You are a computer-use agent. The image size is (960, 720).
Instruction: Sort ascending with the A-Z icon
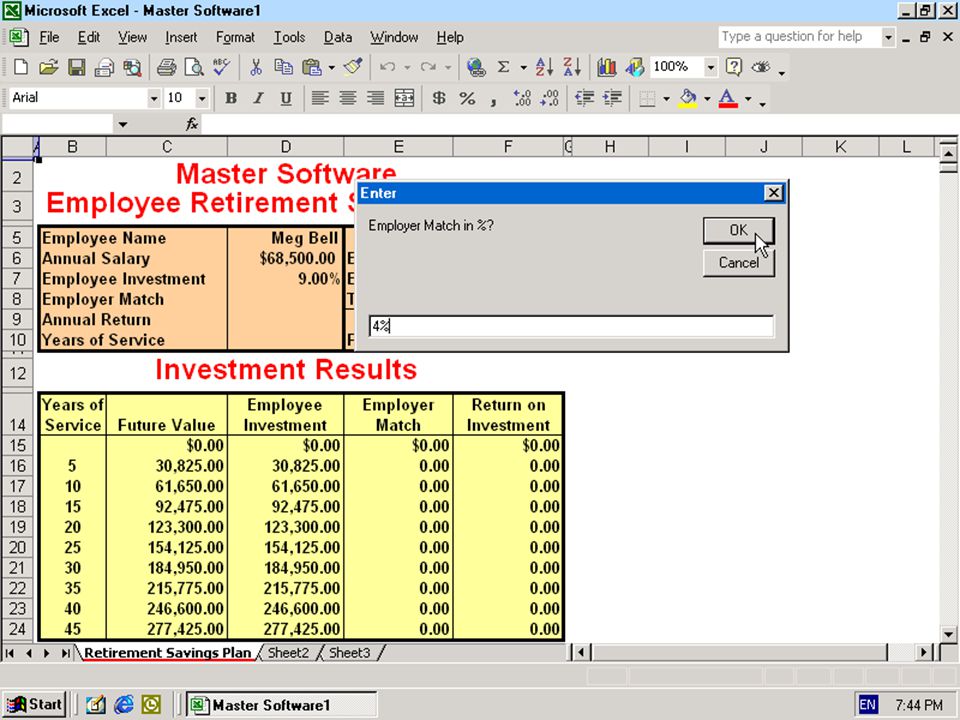pos(544,67)
